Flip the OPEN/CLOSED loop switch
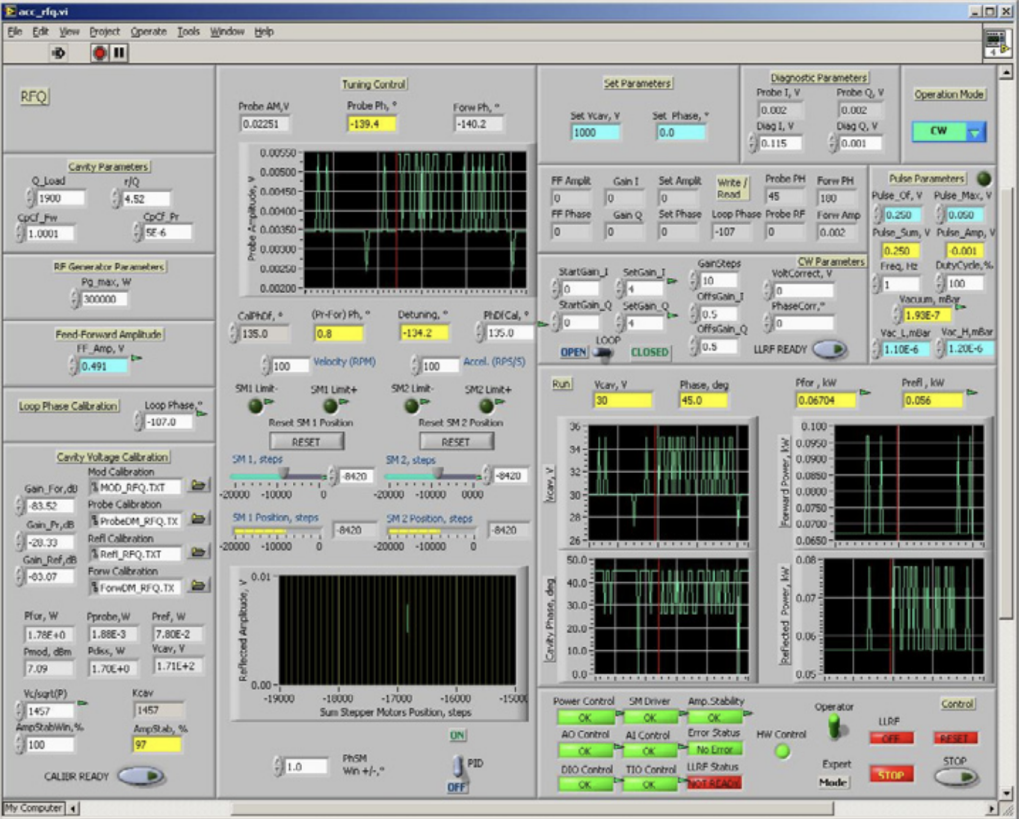Screen dimensions: 1024x819 tap(604, 353)
